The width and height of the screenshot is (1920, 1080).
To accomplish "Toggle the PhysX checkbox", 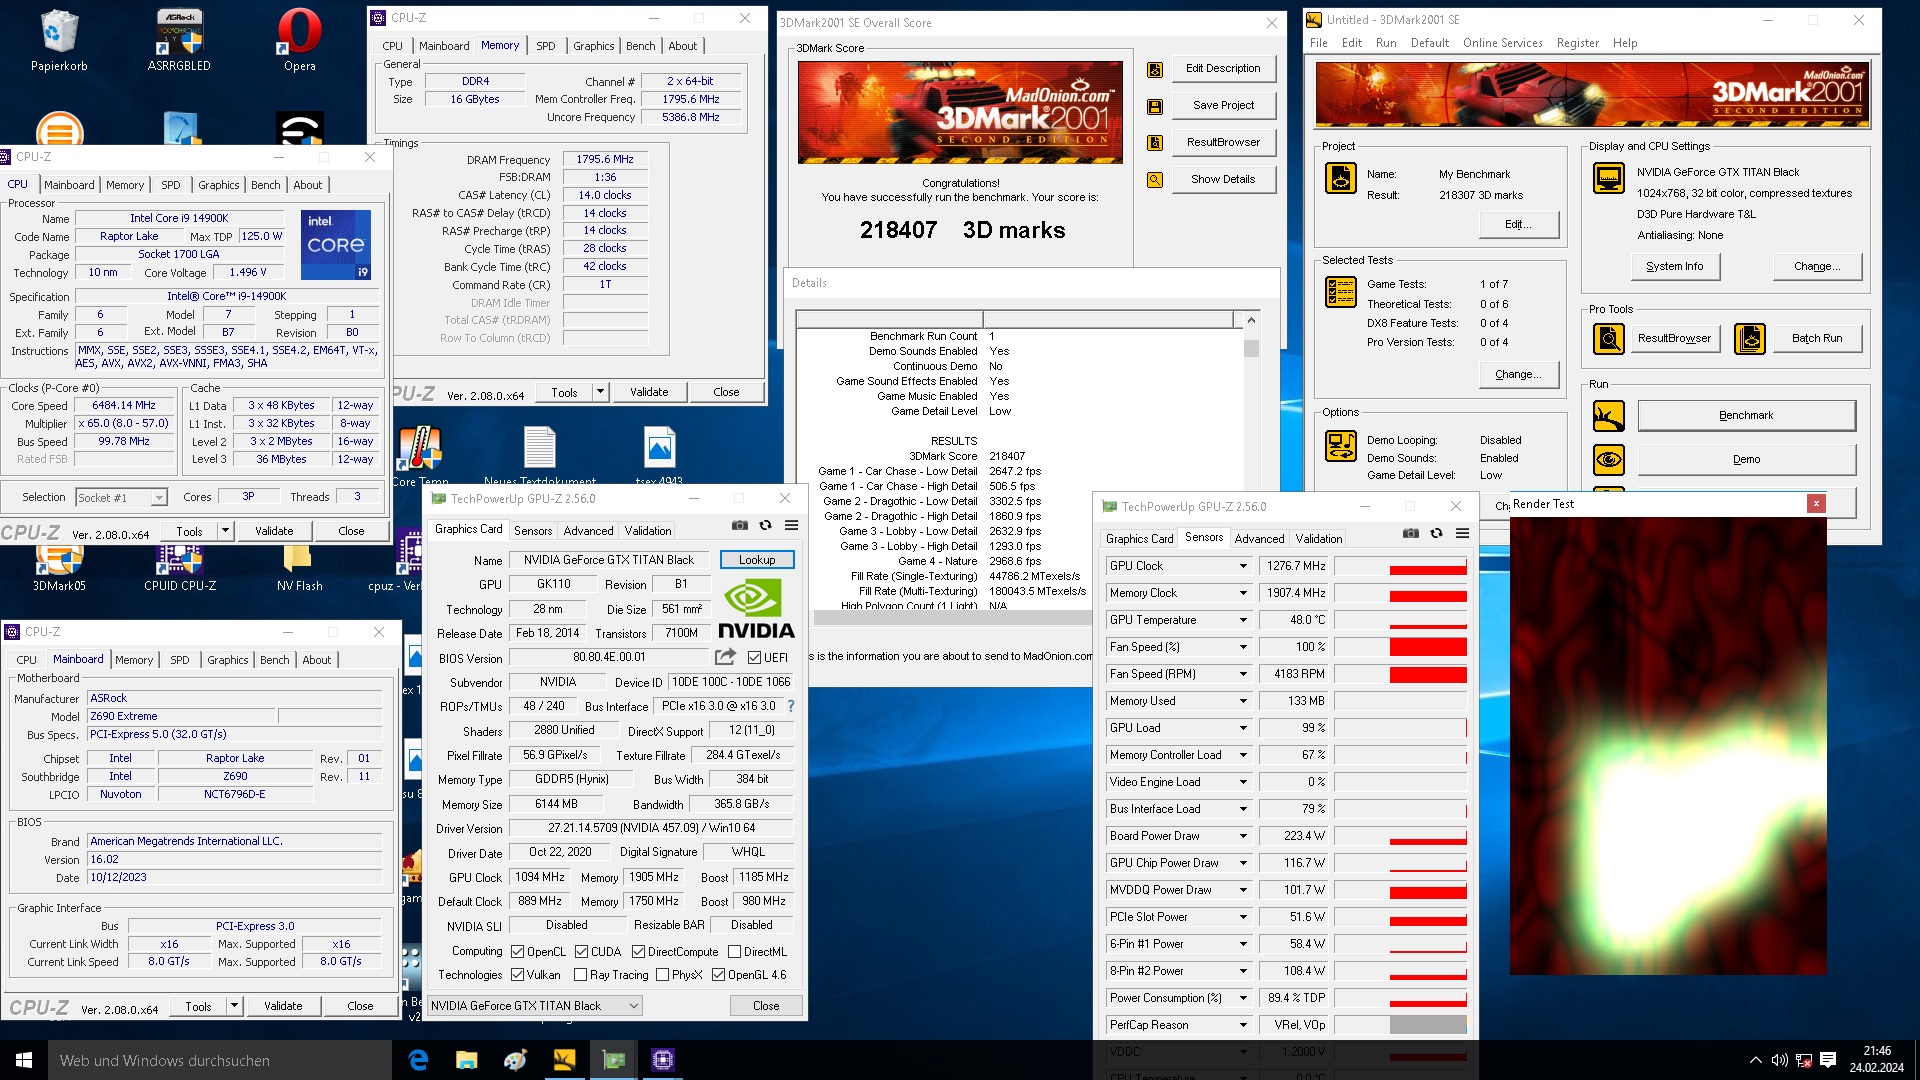I will [662, 975].
